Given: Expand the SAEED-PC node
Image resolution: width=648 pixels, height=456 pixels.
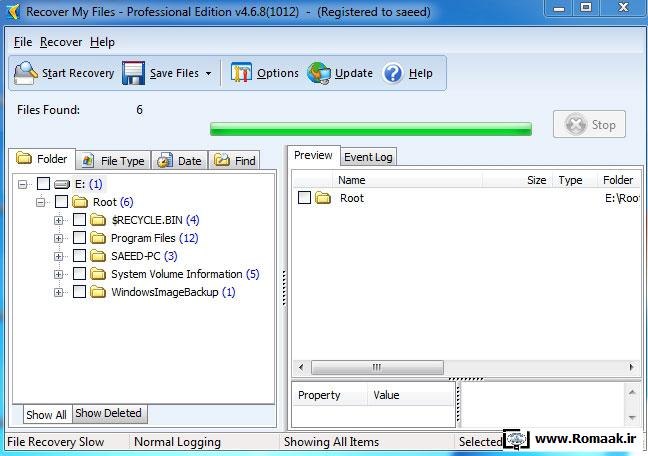Looking at the screenshot, I should 58,256.
